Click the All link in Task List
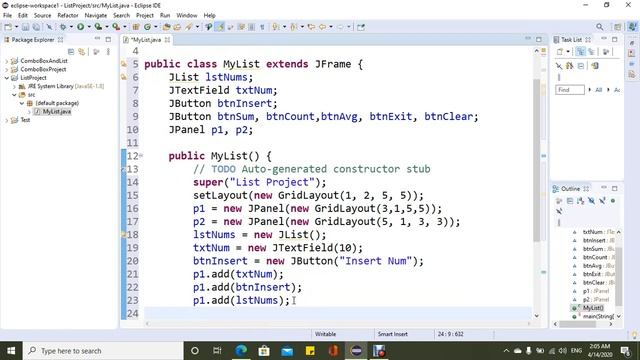This screenshot has height=360, width=640. pos(598,90)
